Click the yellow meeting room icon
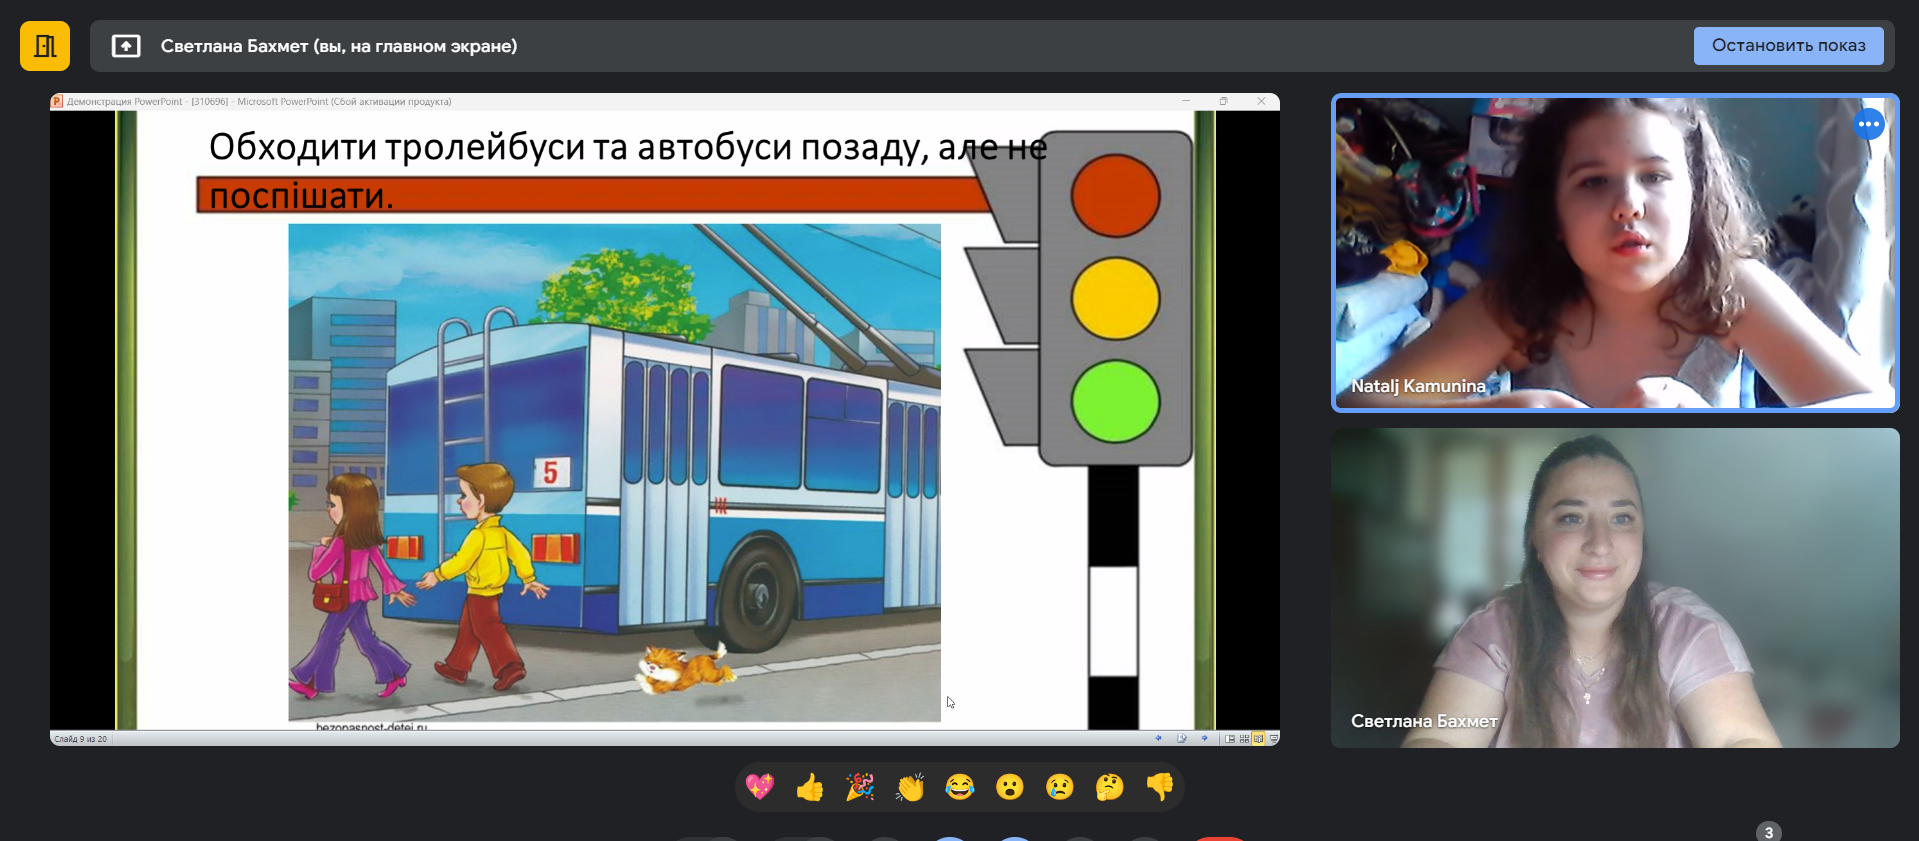The width and height of the screenshot is (1919, 841). (45, 46)
